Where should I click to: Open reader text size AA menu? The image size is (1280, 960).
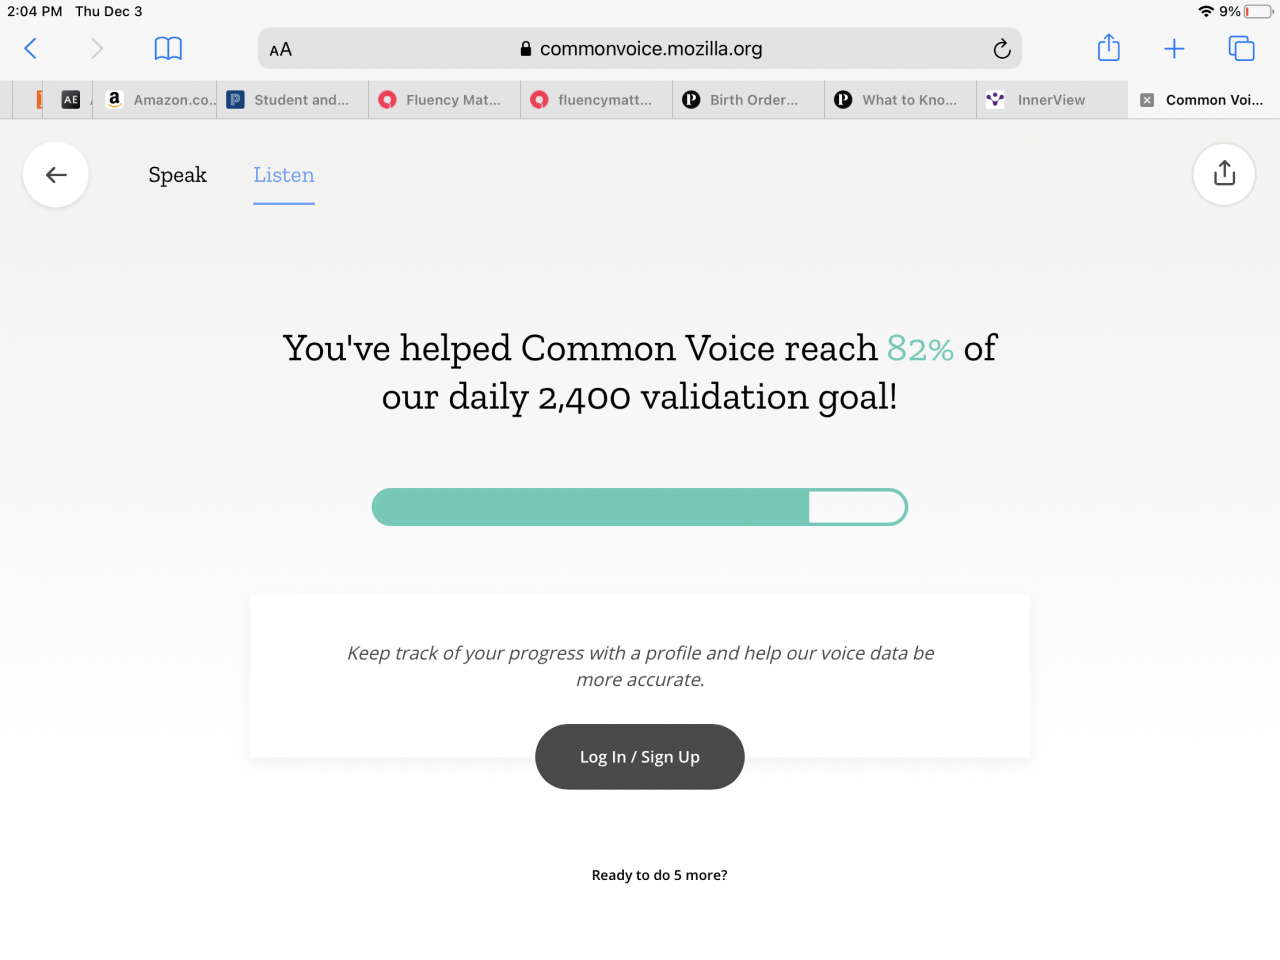coord(281,49)
